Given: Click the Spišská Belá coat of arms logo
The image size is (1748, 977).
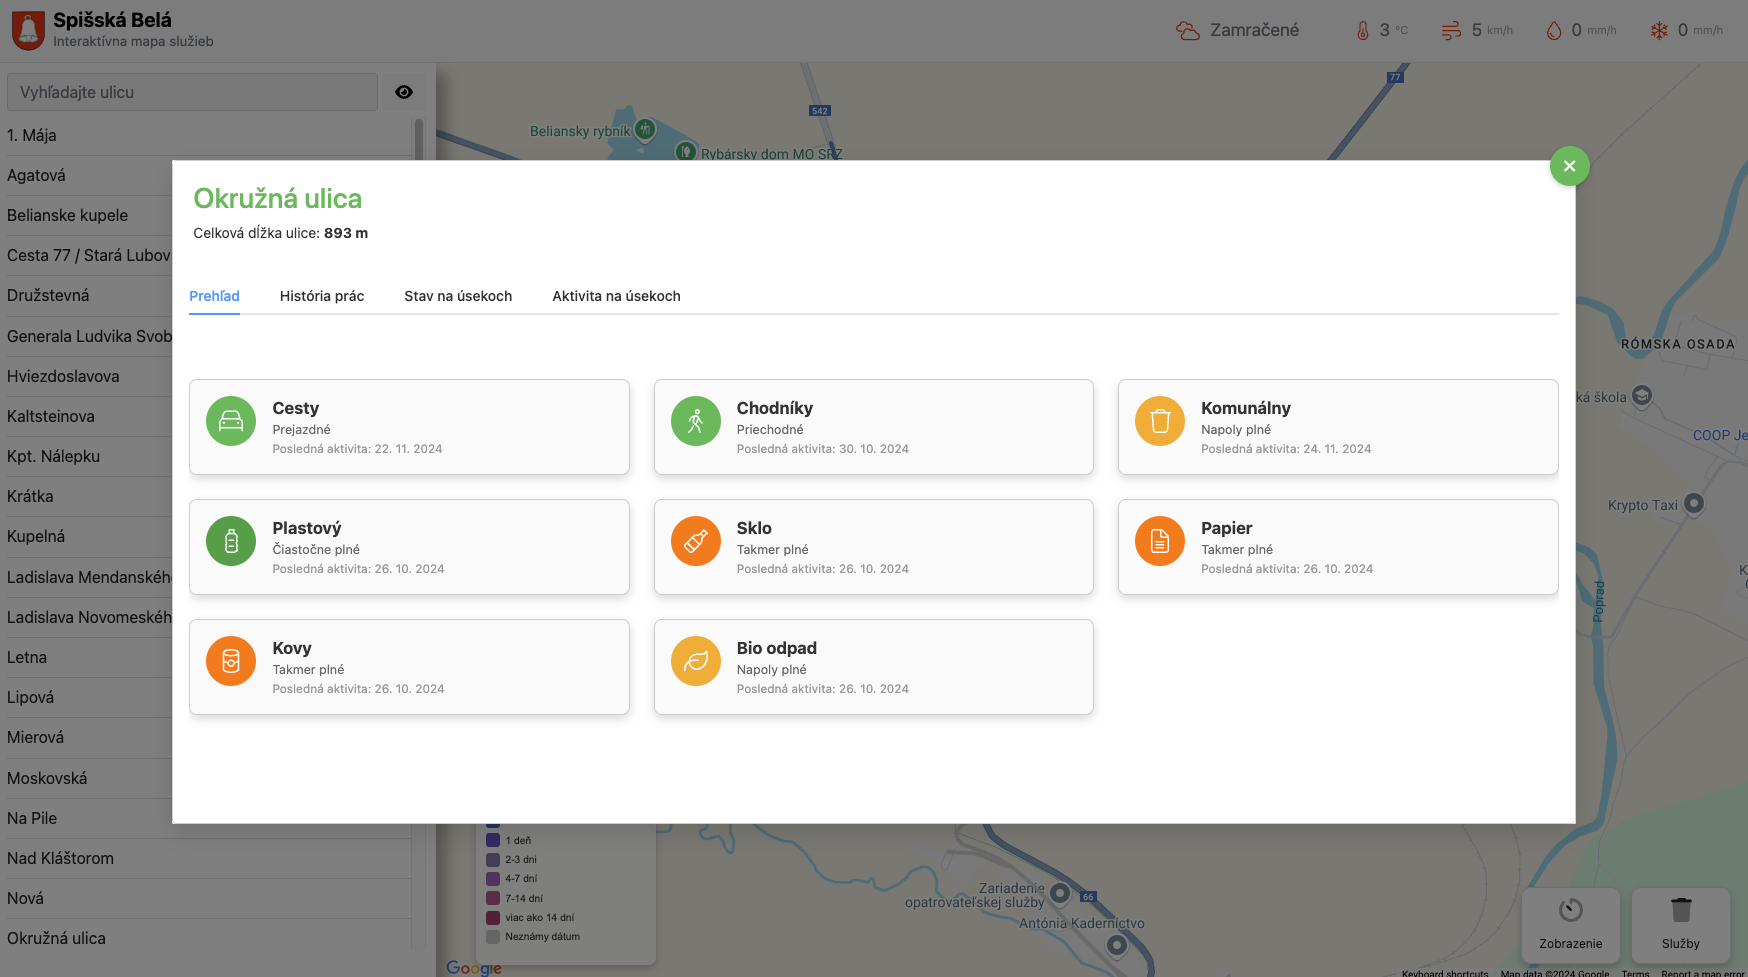Looking at the screenshot, I should point(28,30).
